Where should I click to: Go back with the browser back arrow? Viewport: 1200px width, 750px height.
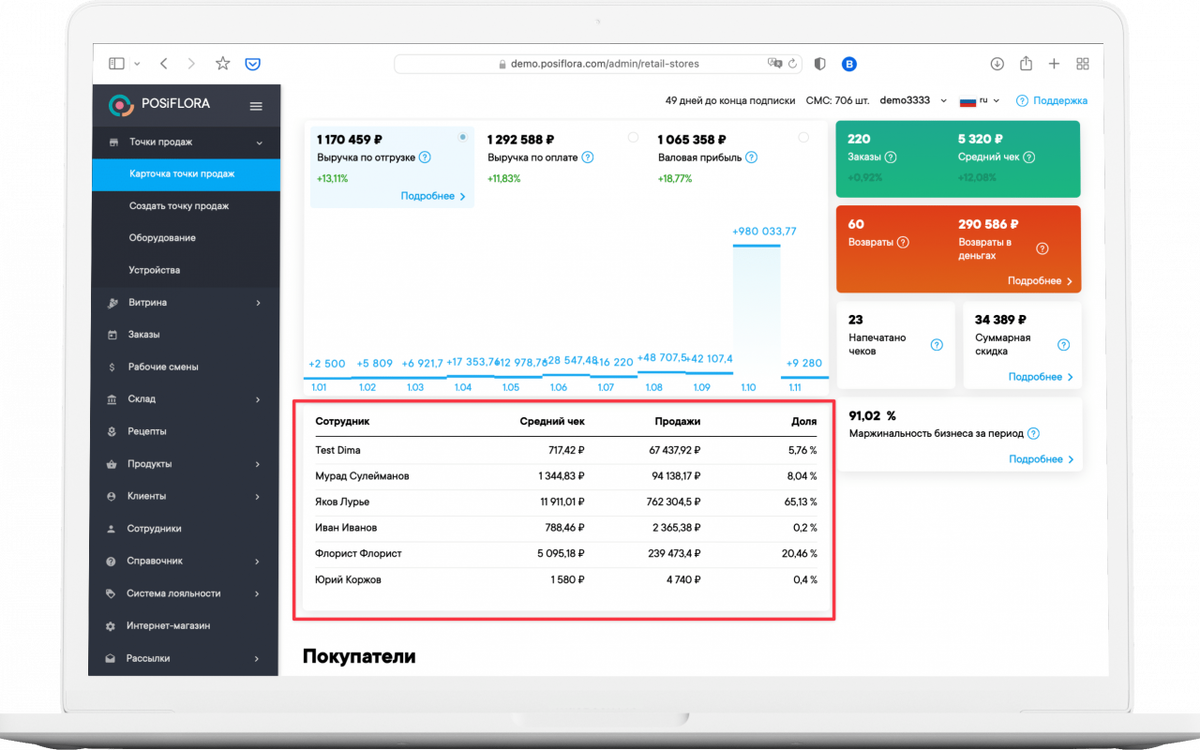click(x=164, y=63)
